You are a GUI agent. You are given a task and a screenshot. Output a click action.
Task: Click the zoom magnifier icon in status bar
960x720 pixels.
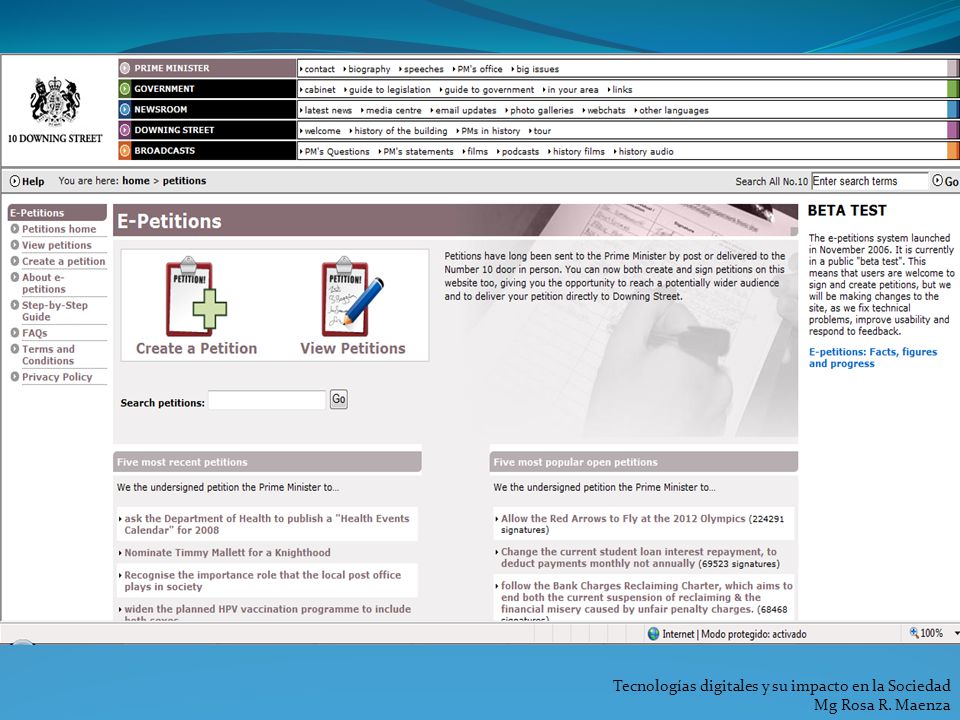pyautogui.click(x=914, y=632)
